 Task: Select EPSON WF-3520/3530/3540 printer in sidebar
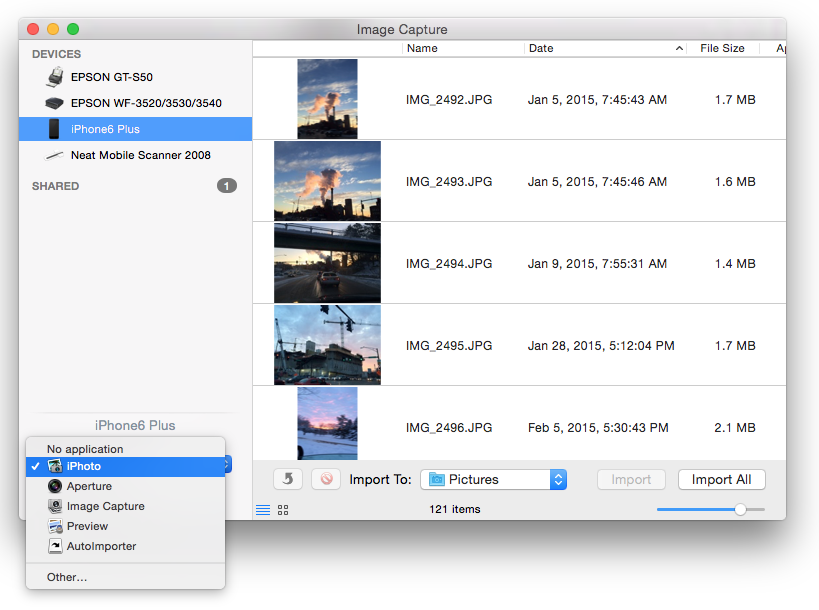[x=145, y=103]
